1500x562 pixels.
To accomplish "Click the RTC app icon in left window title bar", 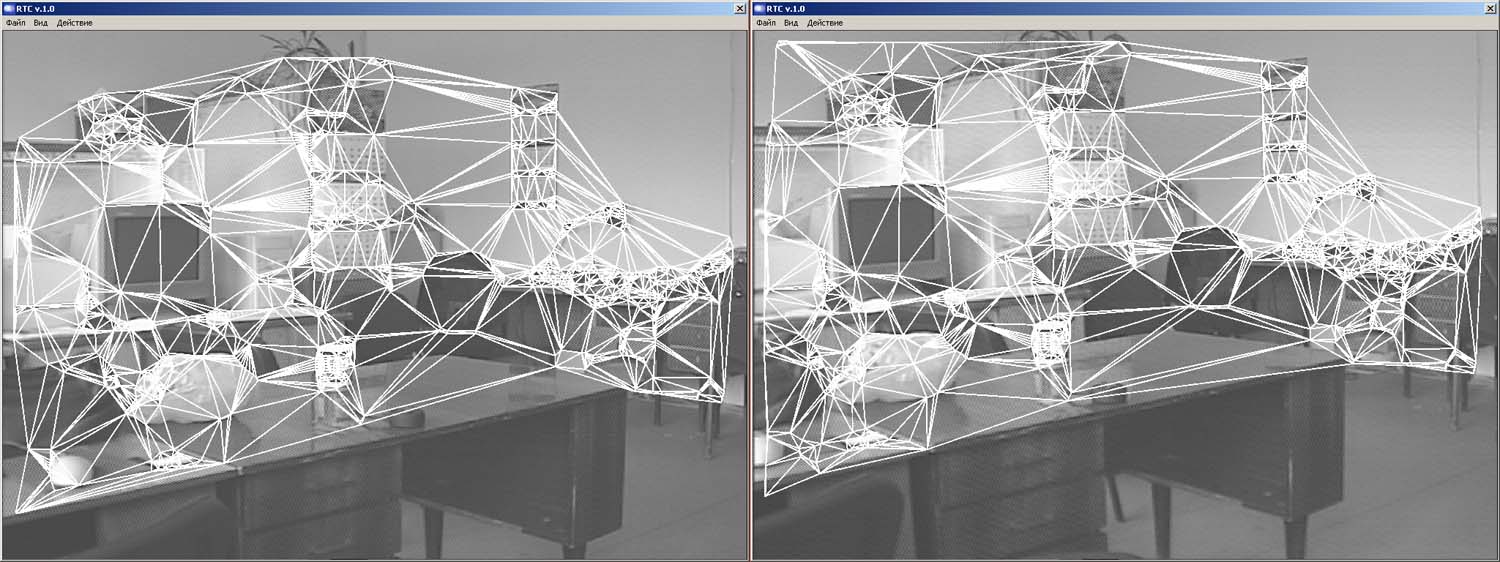I will (8, 8).
